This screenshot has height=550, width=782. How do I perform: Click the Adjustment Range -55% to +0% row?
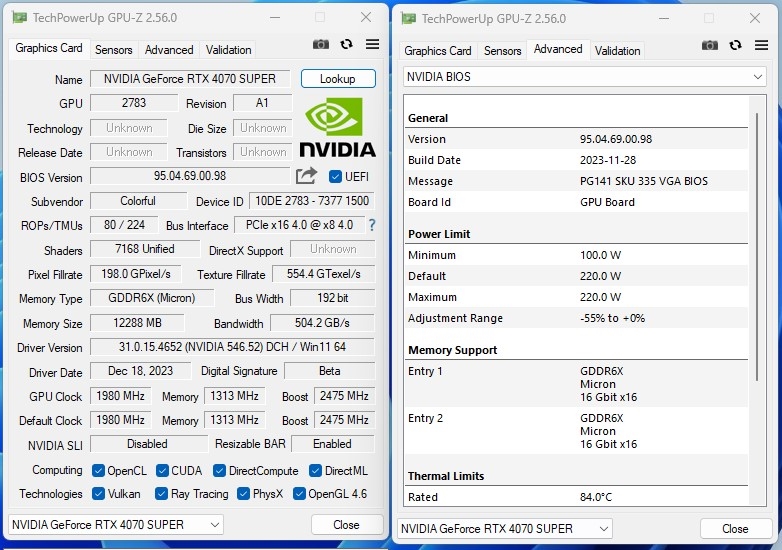click(577, 318)
